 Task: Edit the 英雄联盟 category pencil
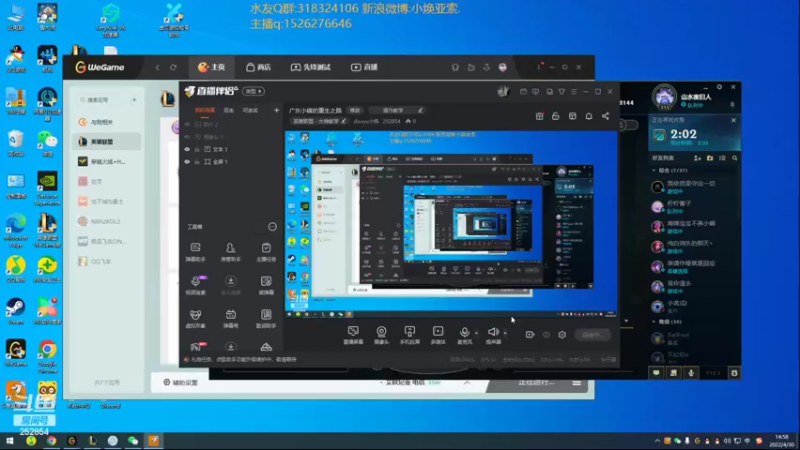[344, 121]
